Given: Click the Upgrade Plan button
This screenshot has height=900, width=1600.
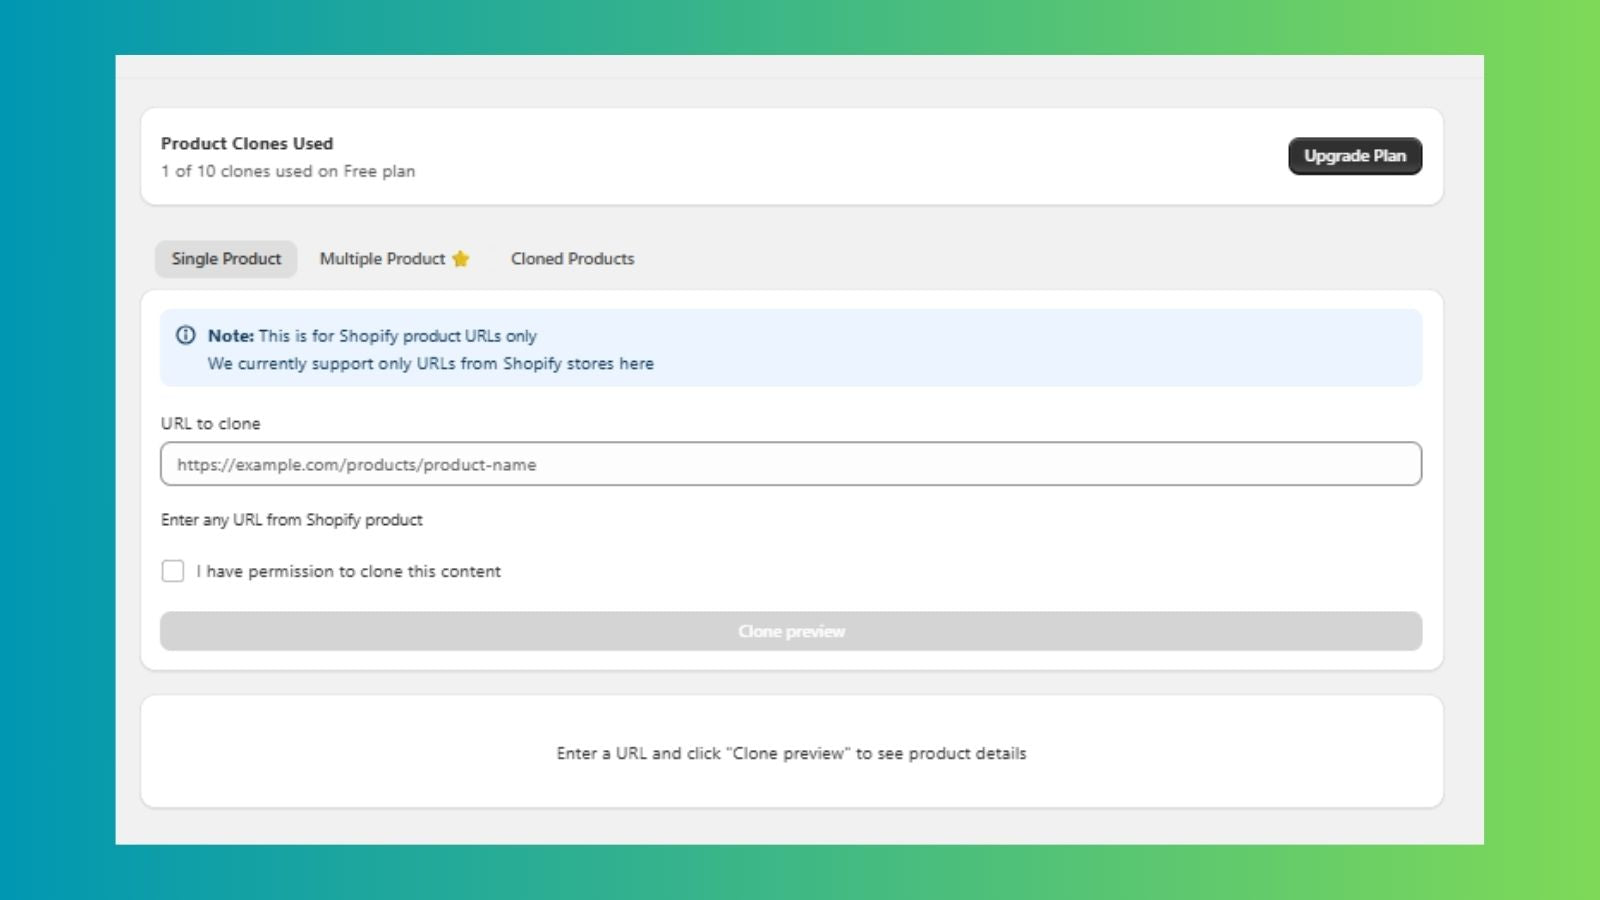Looking at the screenshot, I should click(x=1355, y=156).
